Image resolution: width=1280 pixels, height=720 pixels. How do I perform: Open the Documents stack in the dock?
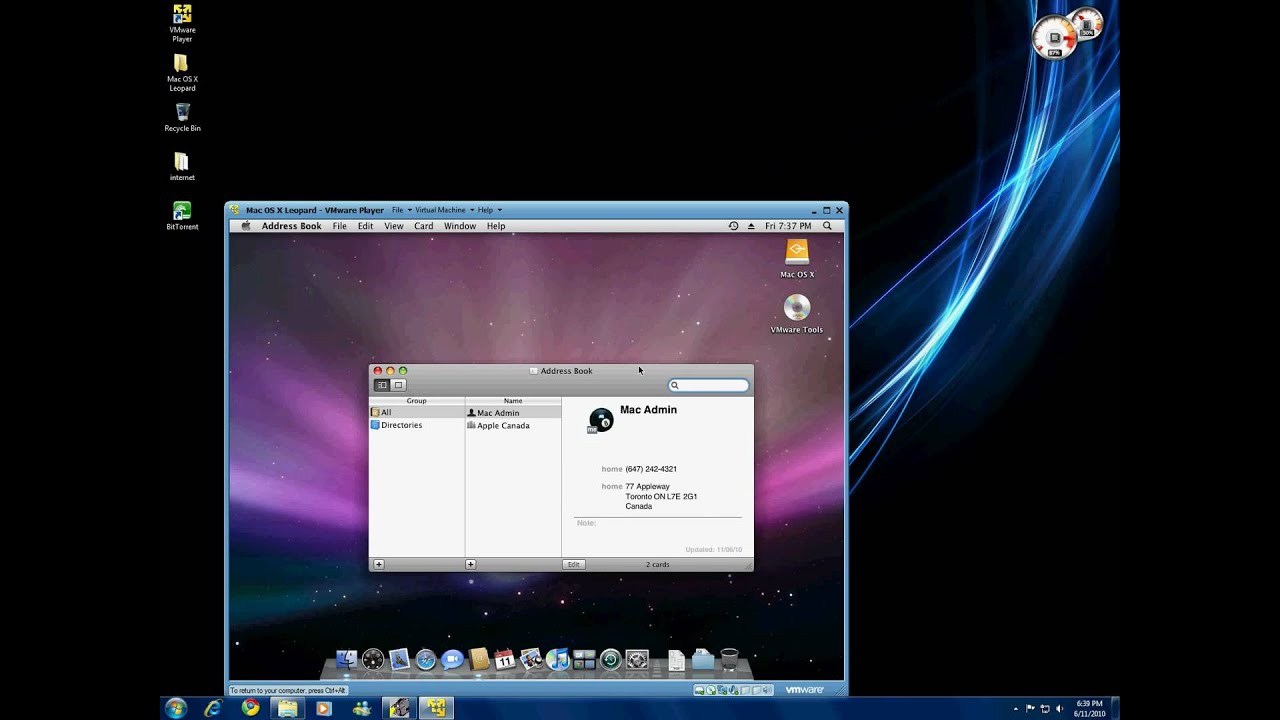pos(677,659)
